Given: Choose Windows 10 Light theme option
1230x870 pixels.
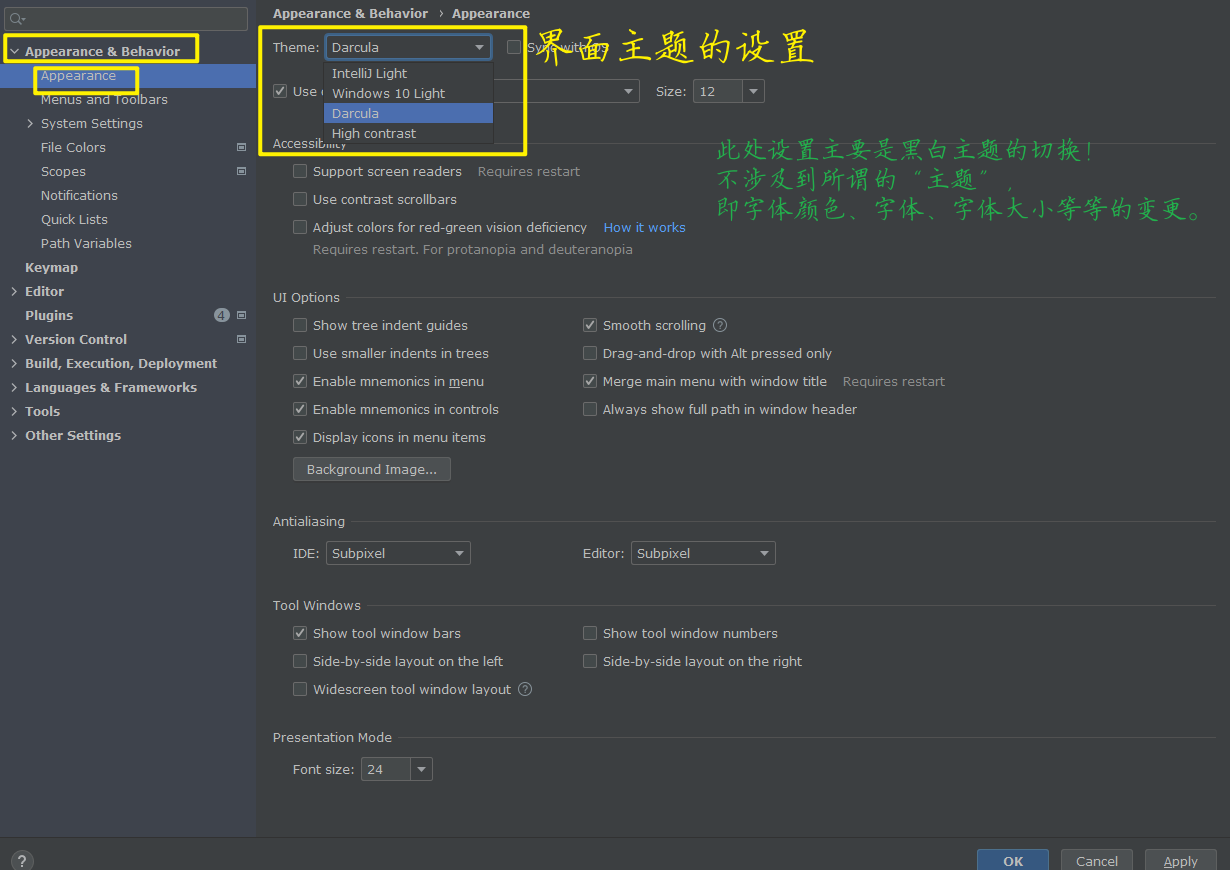Looking at the screenshot, I should coord(408,93).
